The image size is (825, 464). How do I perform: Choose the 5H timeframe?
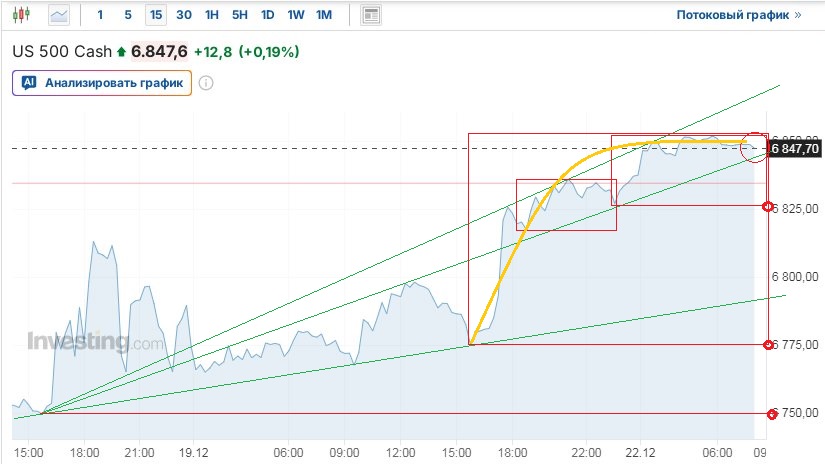(x=239, y=15)
